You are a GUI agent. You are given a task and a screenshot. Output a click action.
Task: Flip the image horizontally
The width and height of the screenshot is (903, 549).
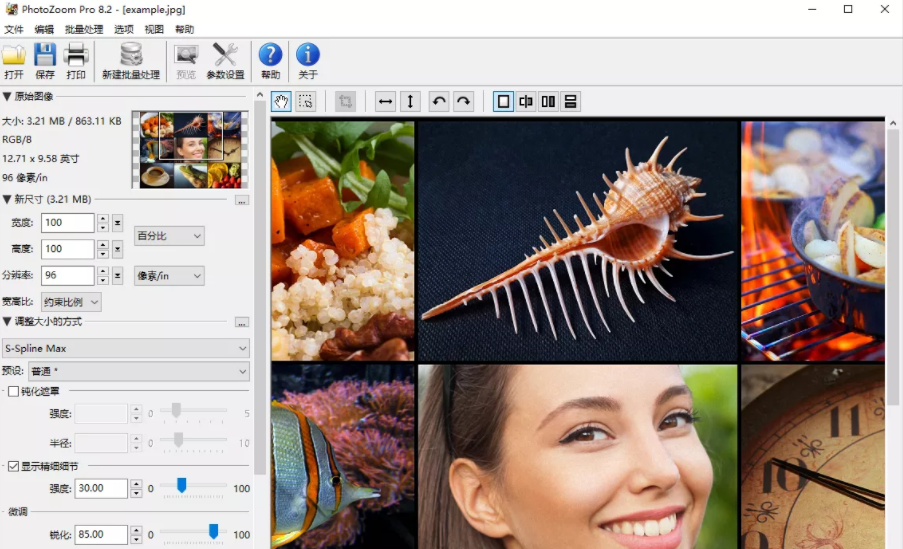coord(385,101)
